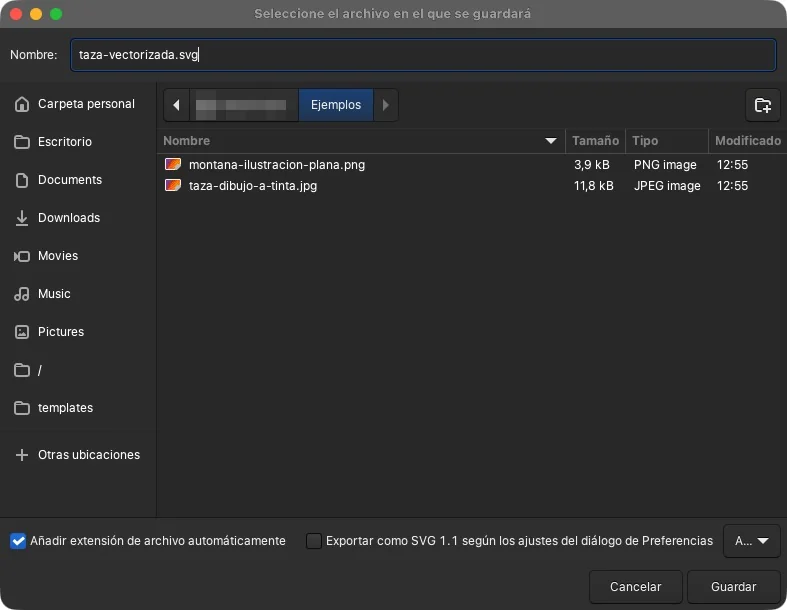Create a new folder with the folder-plus icon
The width and height of the screenshot is (787, 610).
762,105
